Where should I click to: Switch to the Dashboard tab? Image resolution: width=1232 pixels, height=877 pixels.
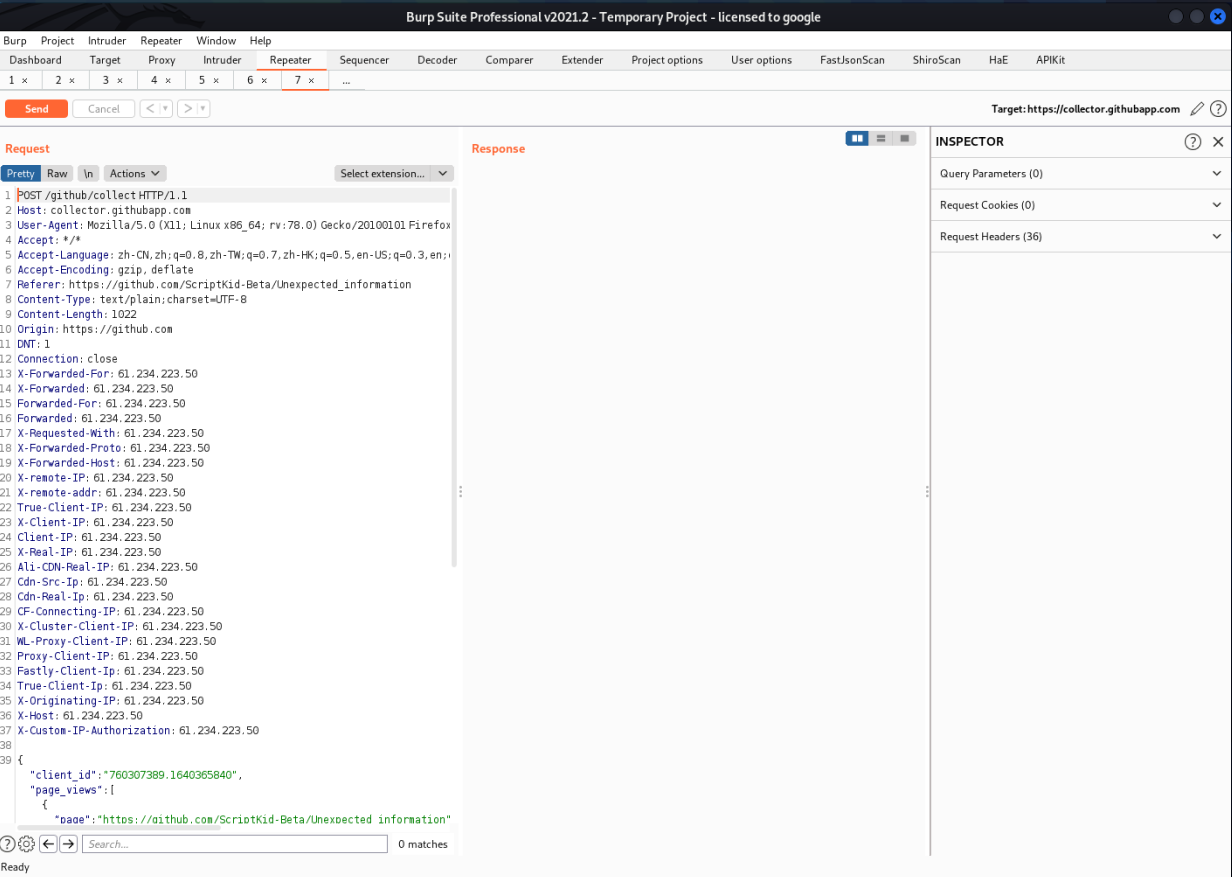(x=36, y=60)
